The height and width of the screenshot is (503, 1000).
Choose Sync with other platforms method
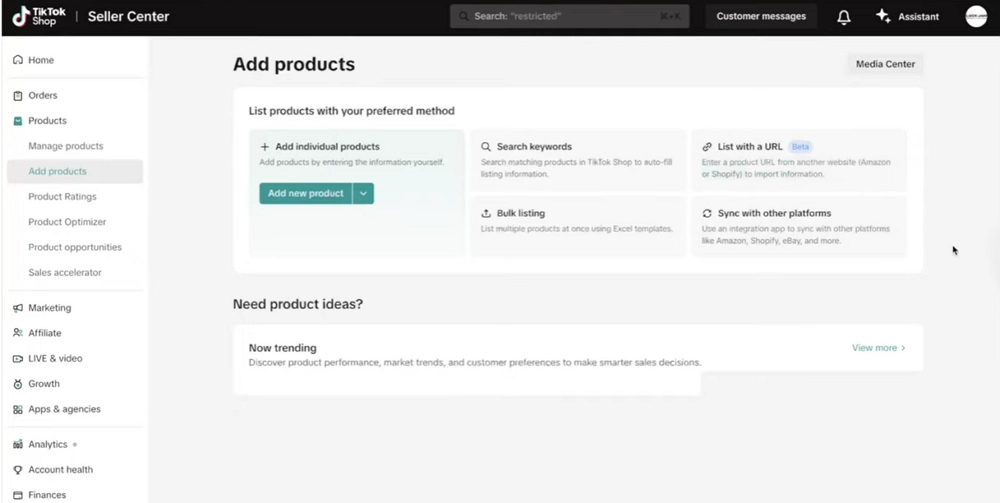[x=799, y=226]
